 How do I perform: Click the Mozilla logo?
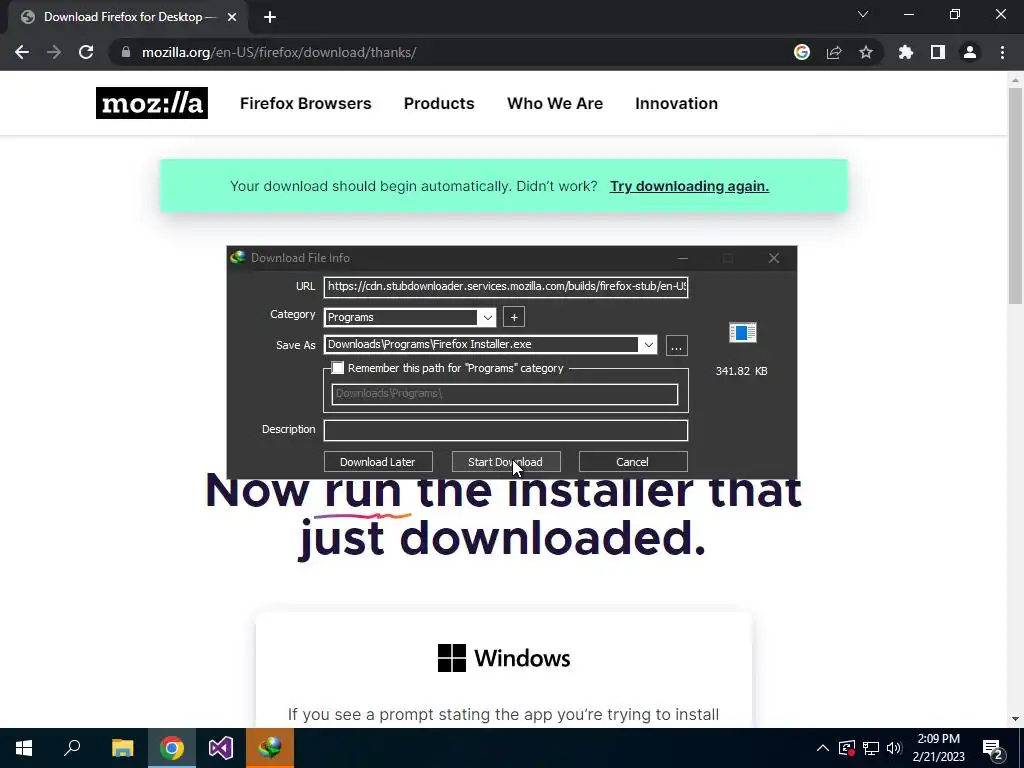coord(152,103)
